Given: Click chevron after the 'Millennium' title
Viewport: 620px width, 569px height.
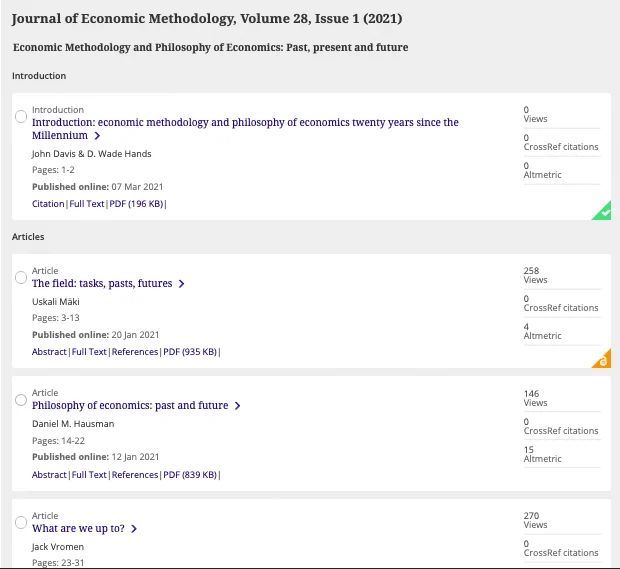Looking at the screenshot, I should coord(97,136).
